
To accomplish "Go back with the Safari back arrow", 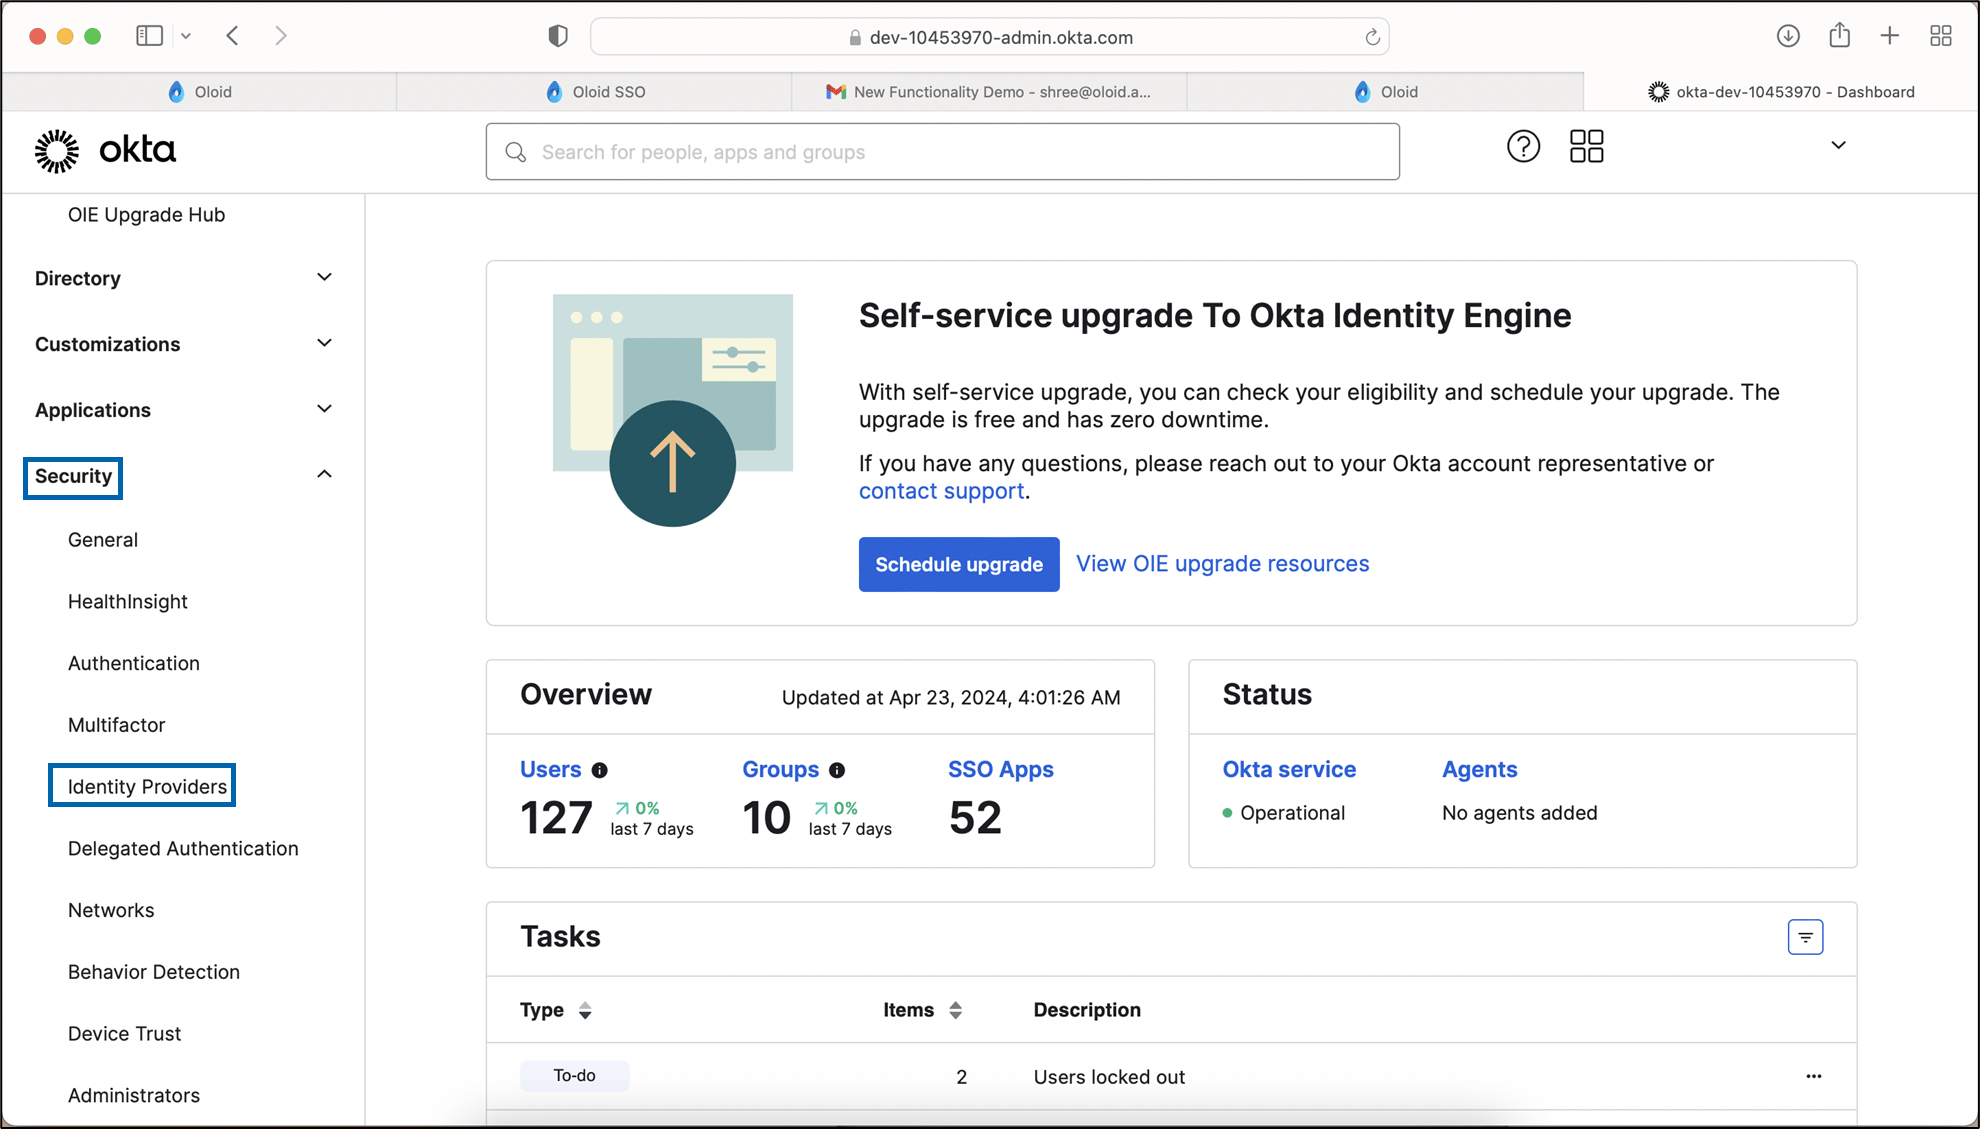I will (233, 36).
